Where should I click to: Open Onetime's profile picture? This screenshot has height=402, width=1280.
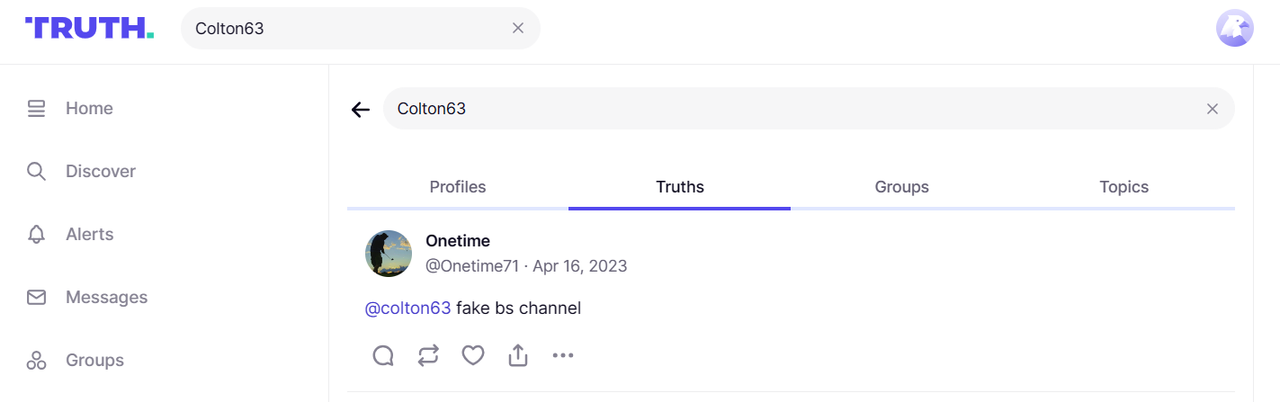[x=388, y=253]
